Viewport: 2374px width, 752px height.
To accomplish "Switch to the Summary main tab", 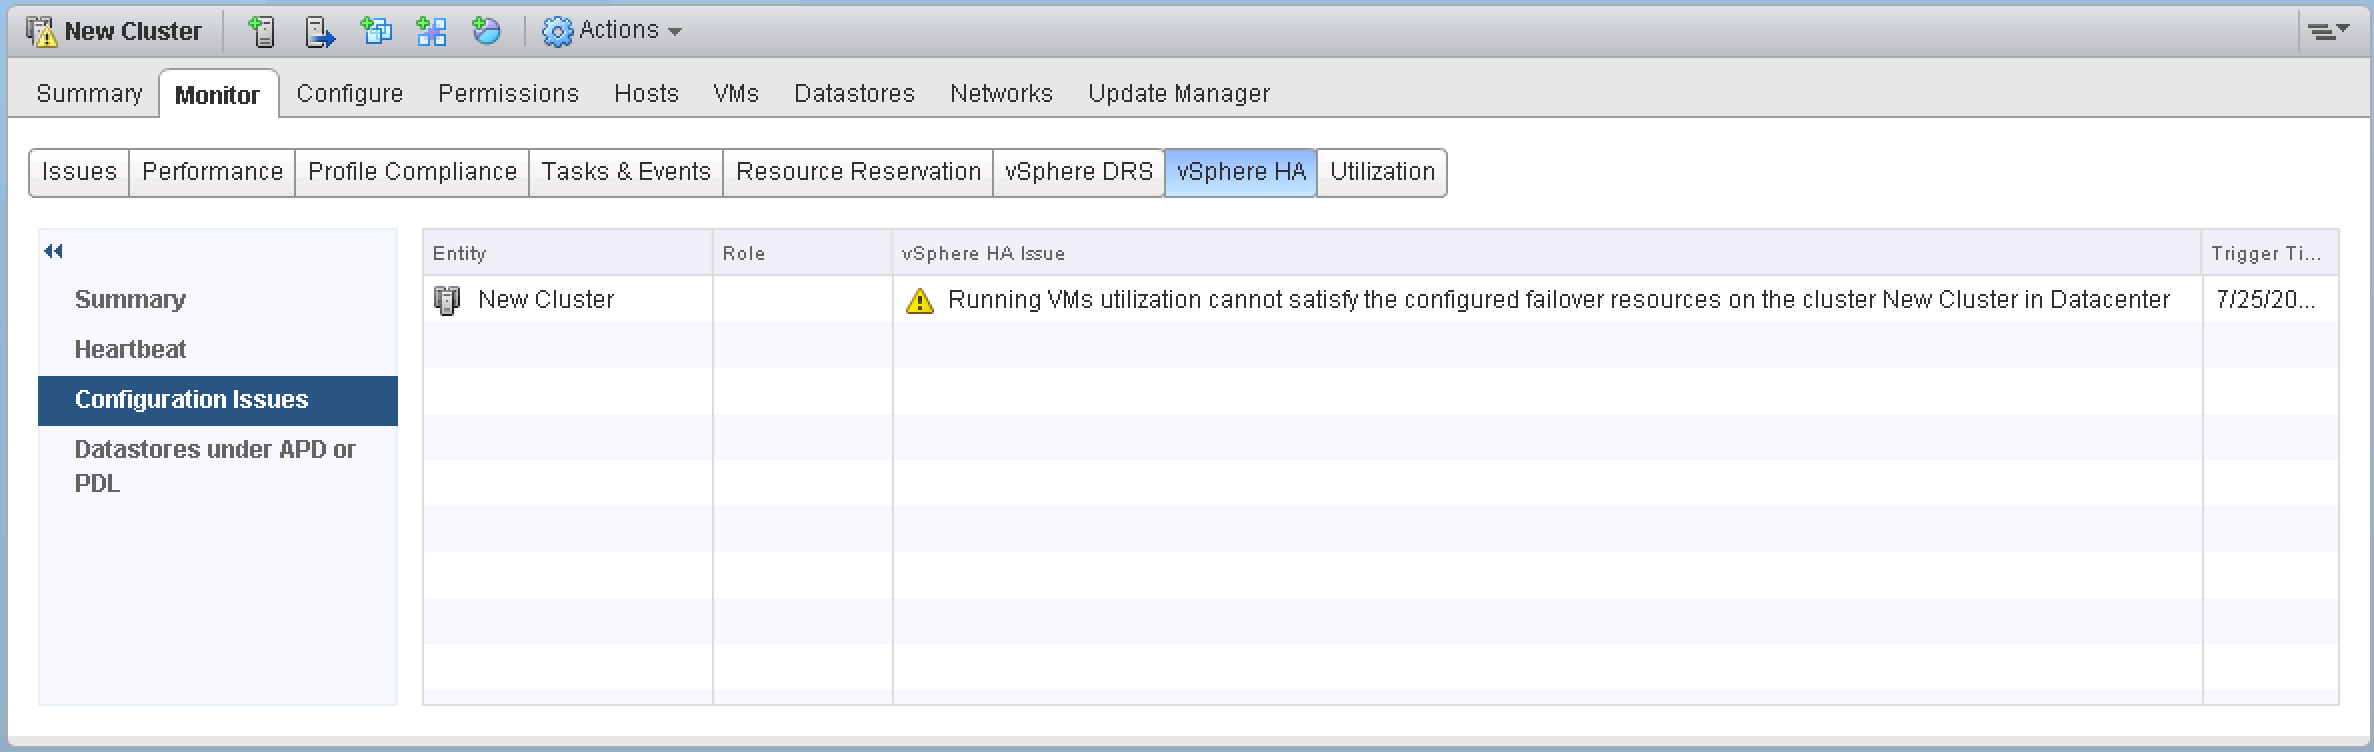I will [x=89, y=94].
